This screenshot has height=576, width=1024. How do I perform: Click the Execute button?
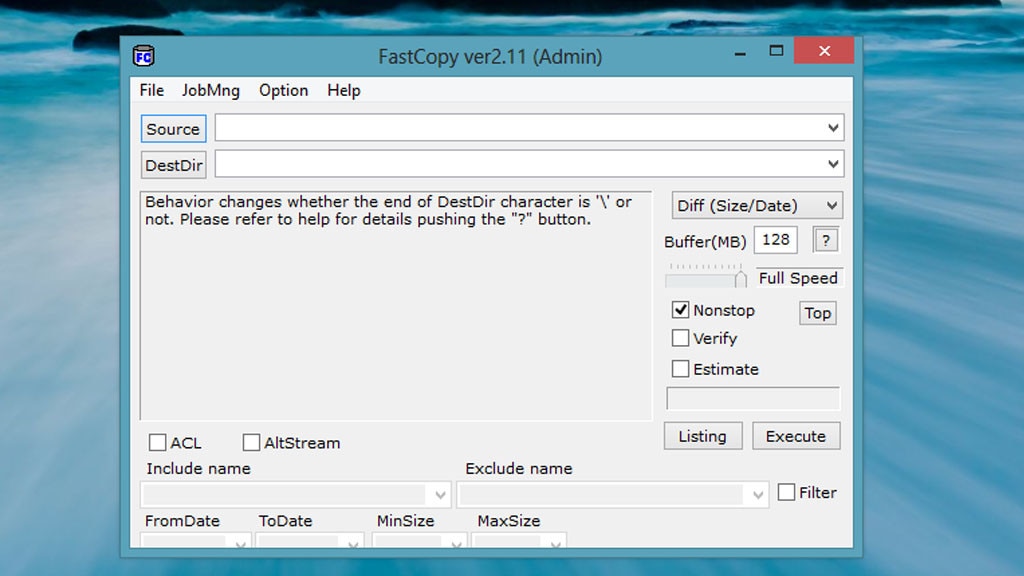tap(796, 436)
